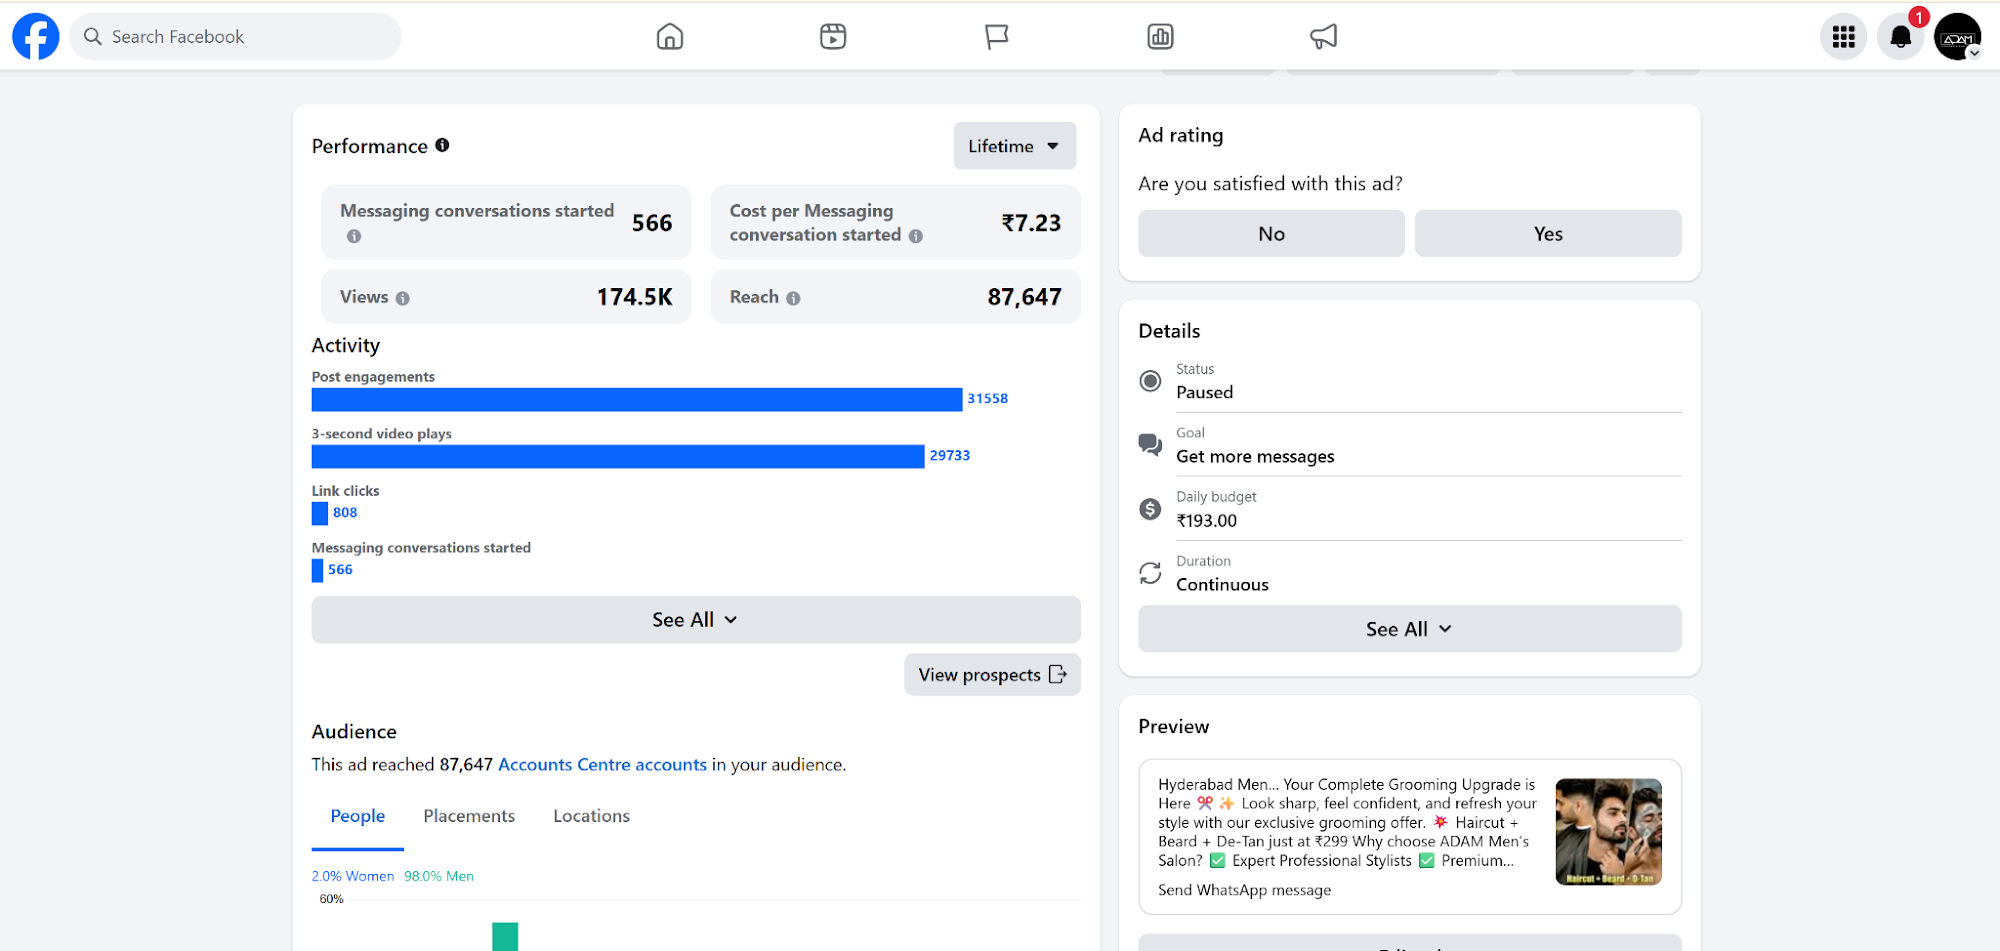
Task: Open the Ad Centre megaphone icon
Action: 1323,37
